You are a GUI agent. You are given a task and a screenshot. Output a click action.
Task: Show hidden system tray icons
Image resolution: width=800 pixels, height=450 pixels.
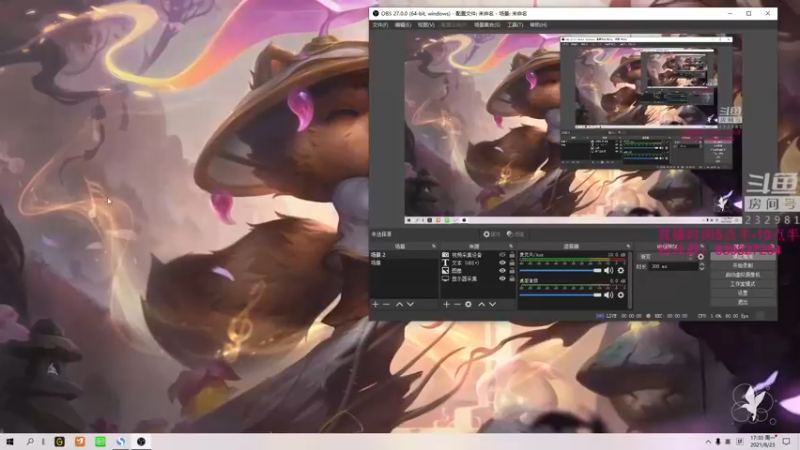(x=708, y=442)
